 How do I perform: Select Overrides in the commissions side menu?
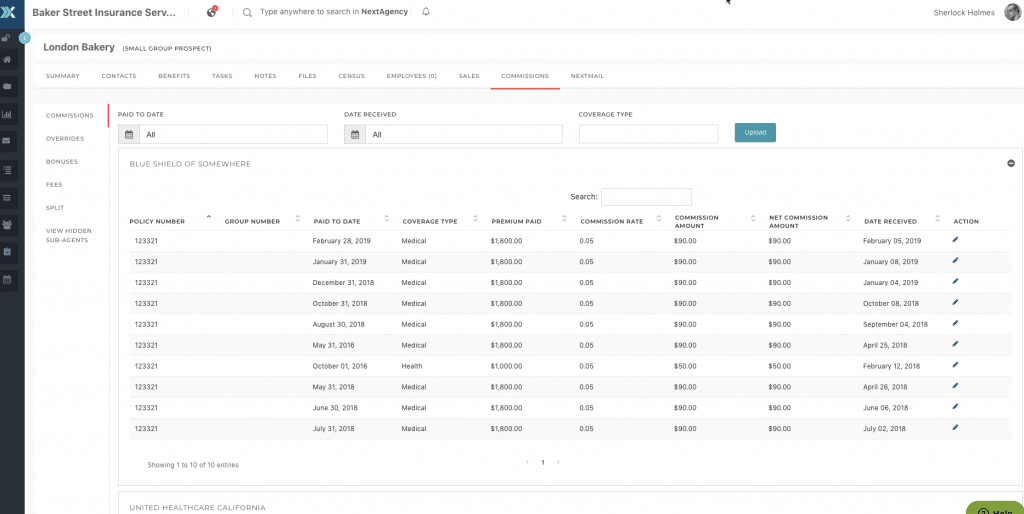point(65,139)
